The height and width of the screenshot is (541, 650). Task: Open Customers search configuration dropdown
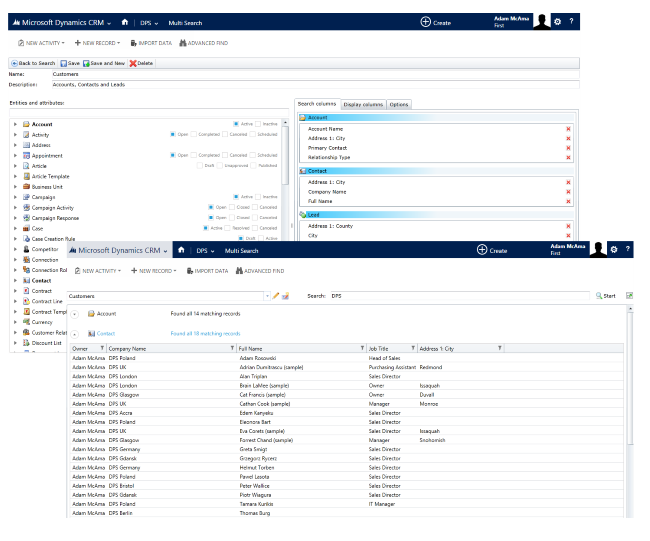(267, 296)
